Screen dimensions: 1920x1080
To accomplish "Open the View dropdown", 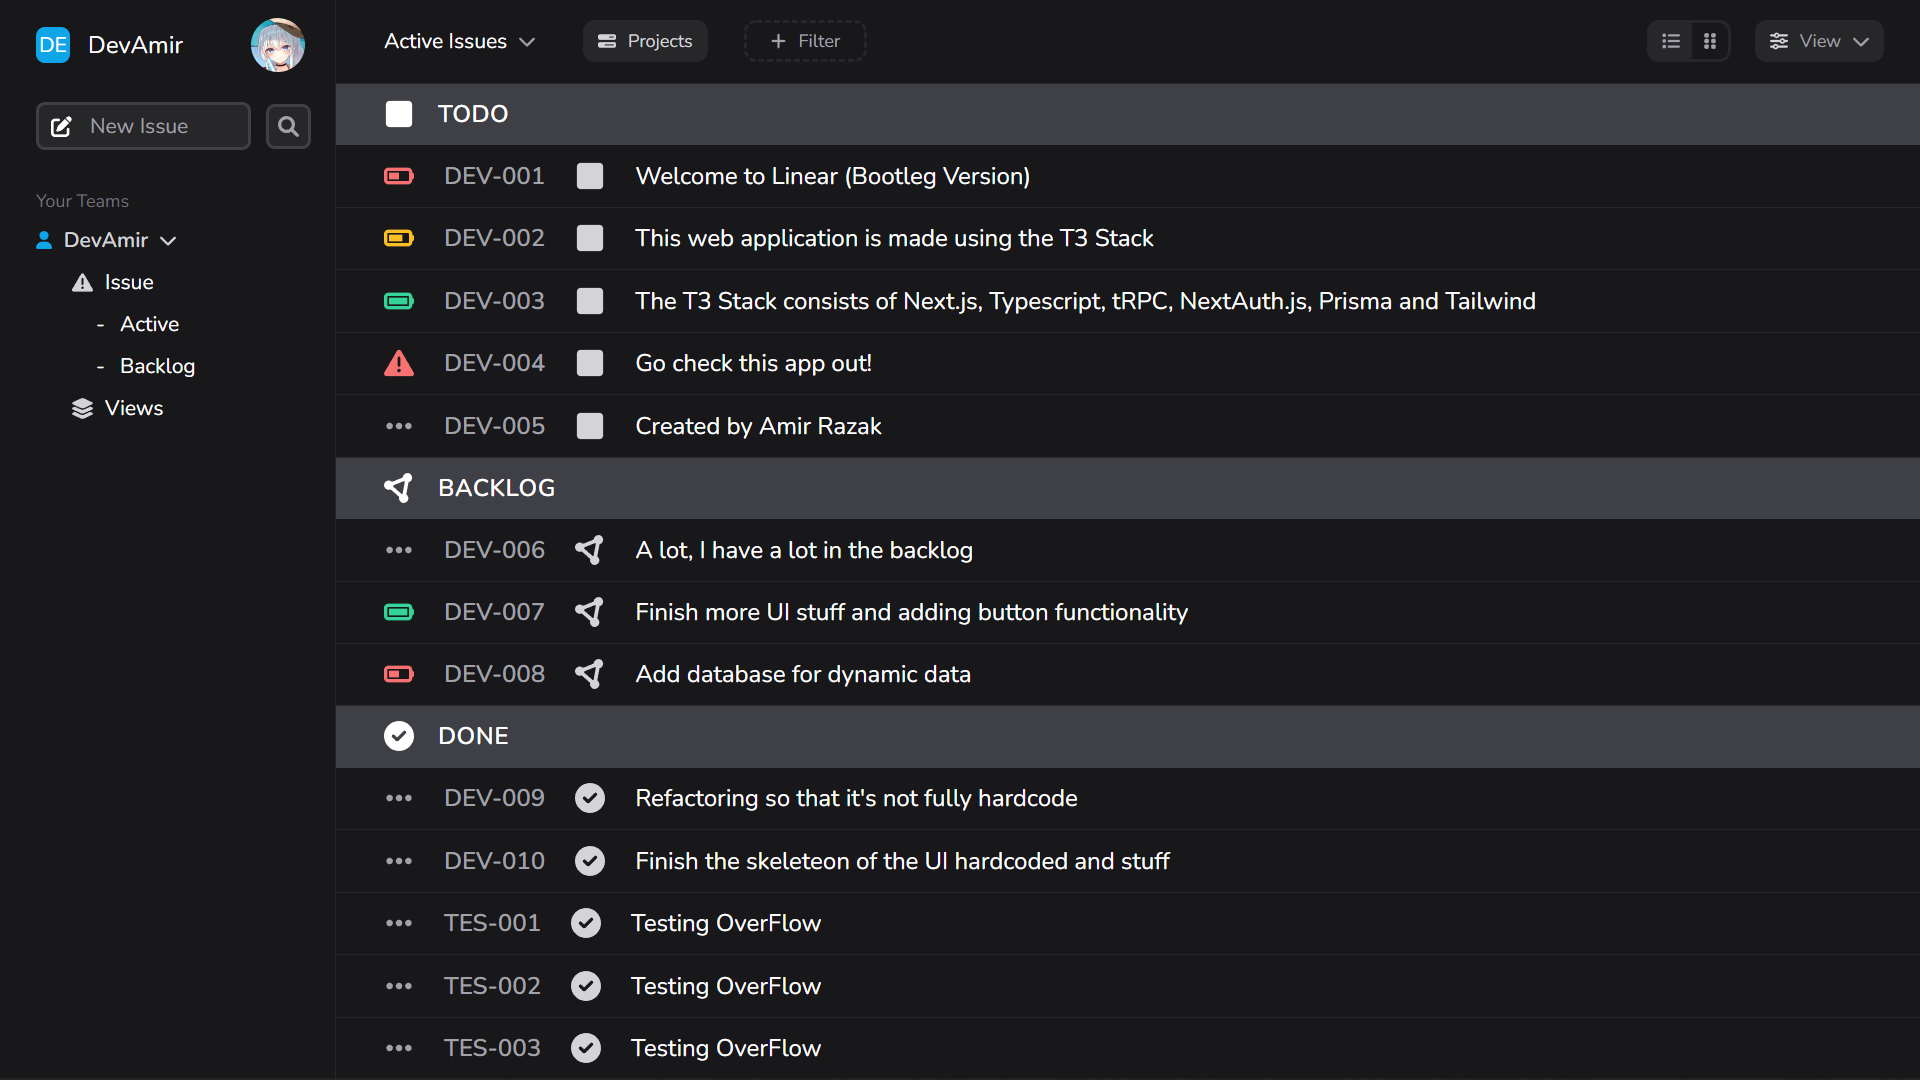I will point(1819,41).
